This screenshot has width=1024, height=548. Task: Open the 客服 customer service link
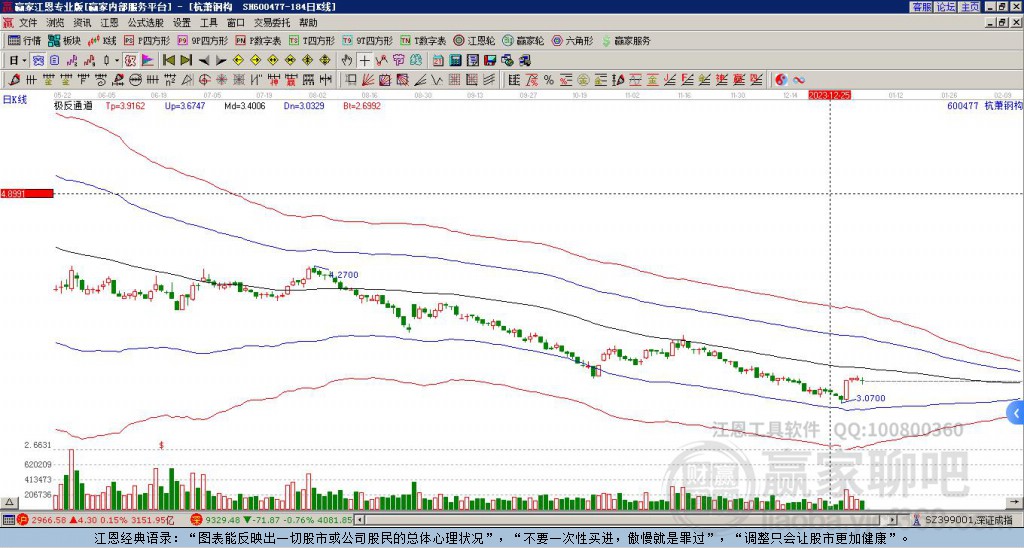click(922, 7)
